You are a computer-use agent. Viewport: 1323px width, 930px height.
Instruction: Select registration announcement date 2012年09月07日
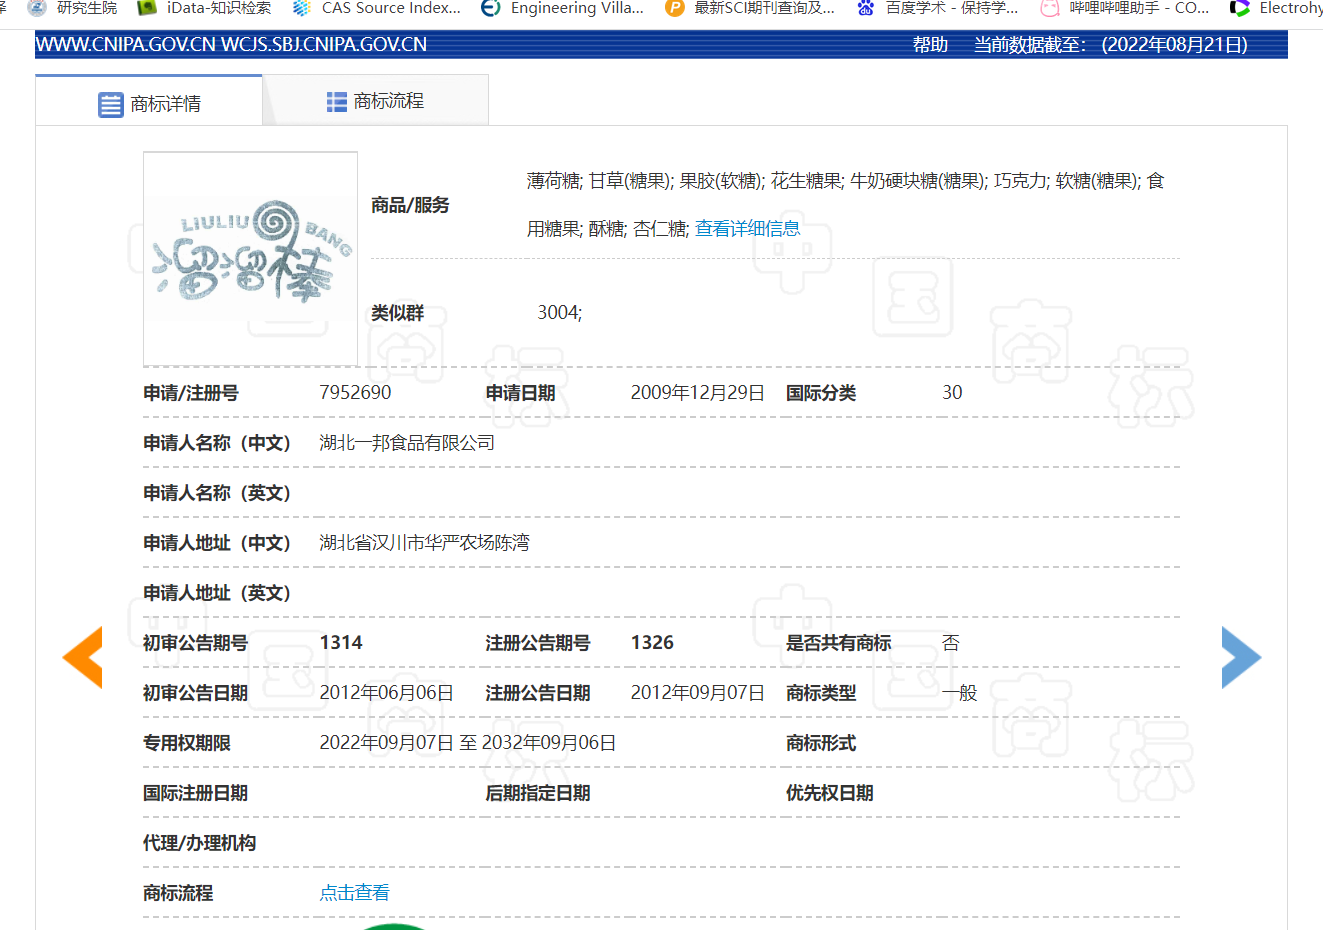[x=698, y=692]
